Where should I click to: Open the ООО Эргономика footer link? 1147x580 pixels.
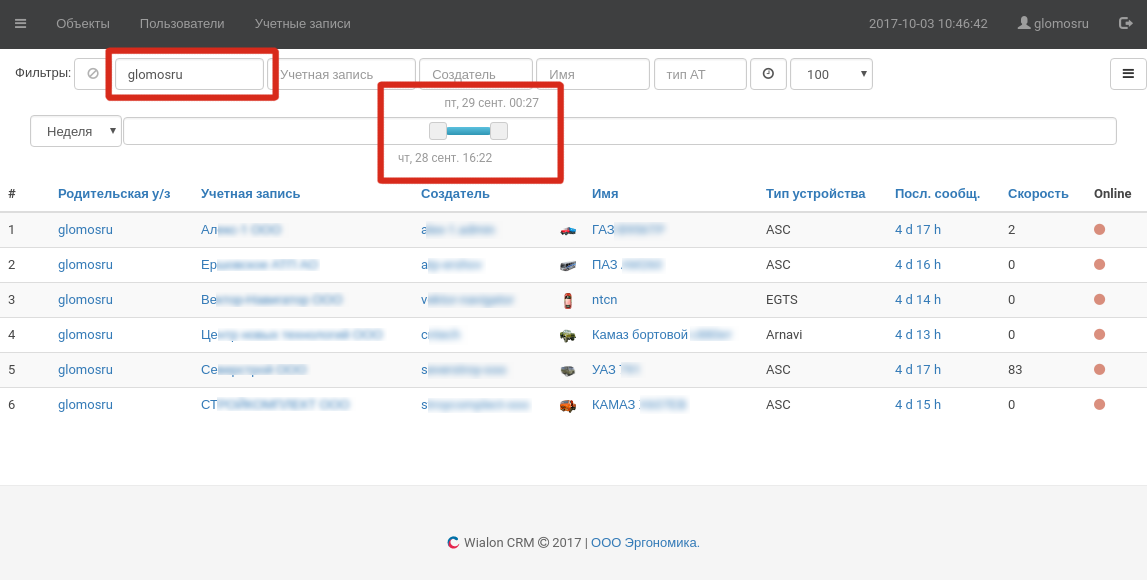tap(645, 543)
